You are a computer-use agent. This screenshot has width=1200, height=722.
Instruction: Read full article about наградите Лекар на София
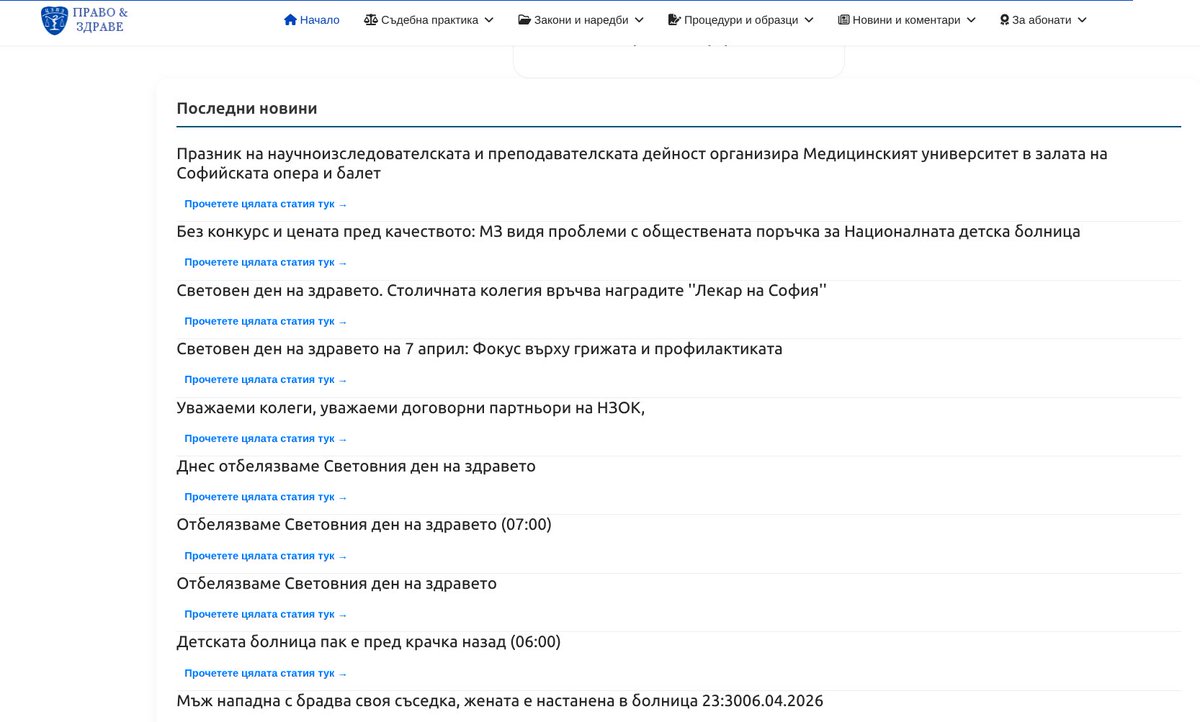265,322
